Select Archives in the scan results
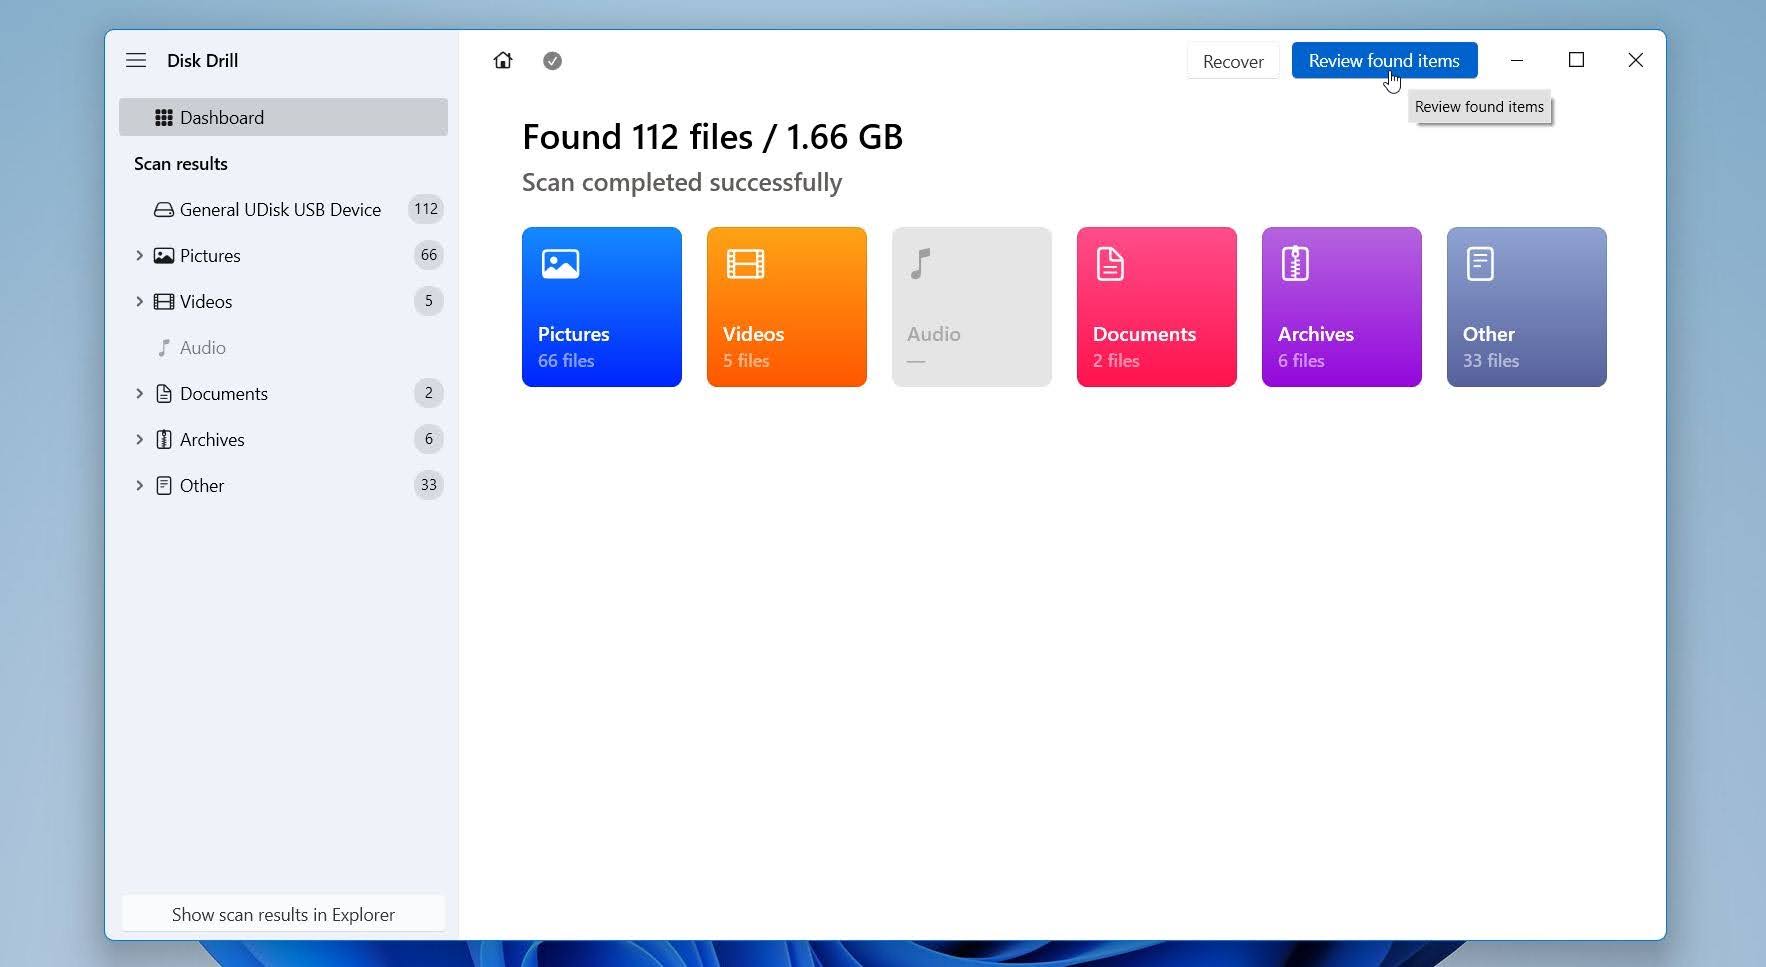1766x967 pixels. [x=283, y=439]
